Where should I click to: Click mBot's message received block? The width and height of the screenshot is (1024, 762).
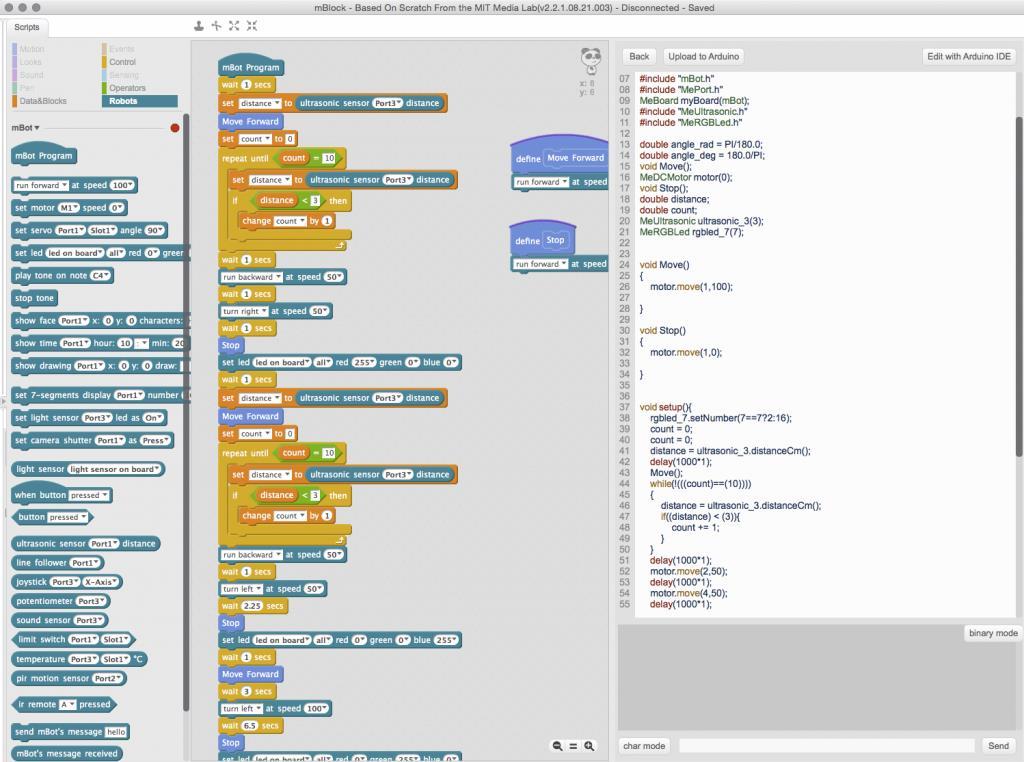pos(67,754)
